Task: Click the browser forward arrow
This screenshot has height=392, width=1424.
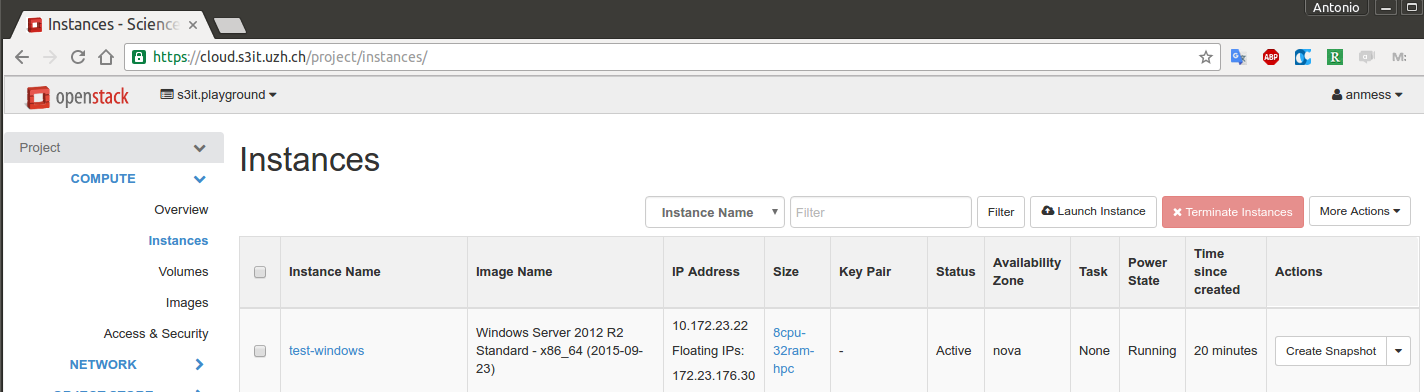Action: coord(50,57)
